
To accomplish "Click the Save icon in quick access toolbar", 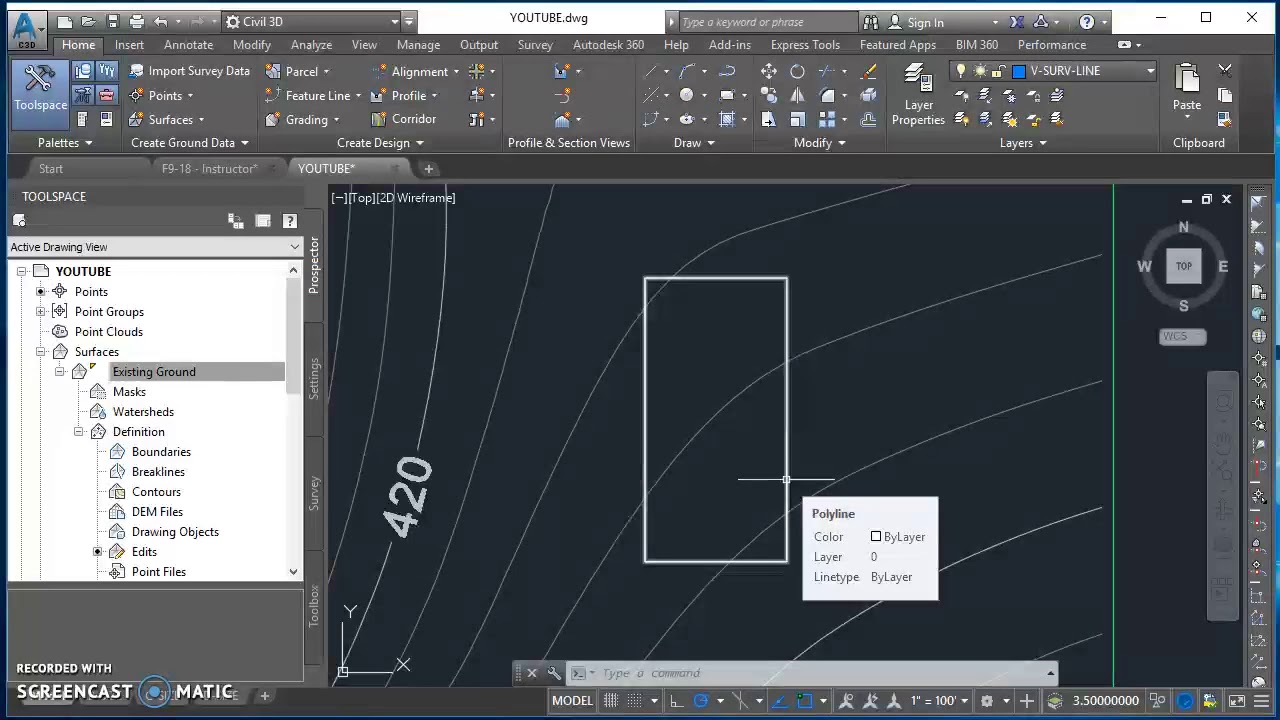I will point(113,21).
